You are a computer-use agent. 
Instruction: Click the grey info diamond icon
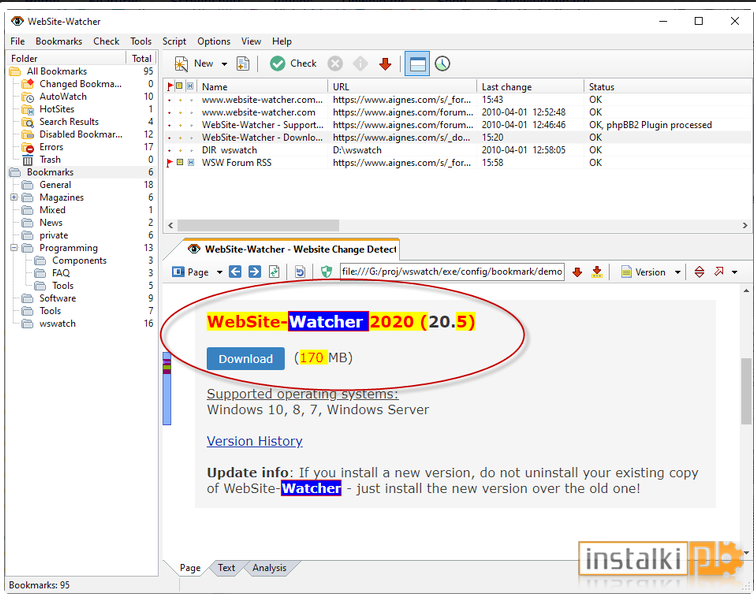point(360,64)
